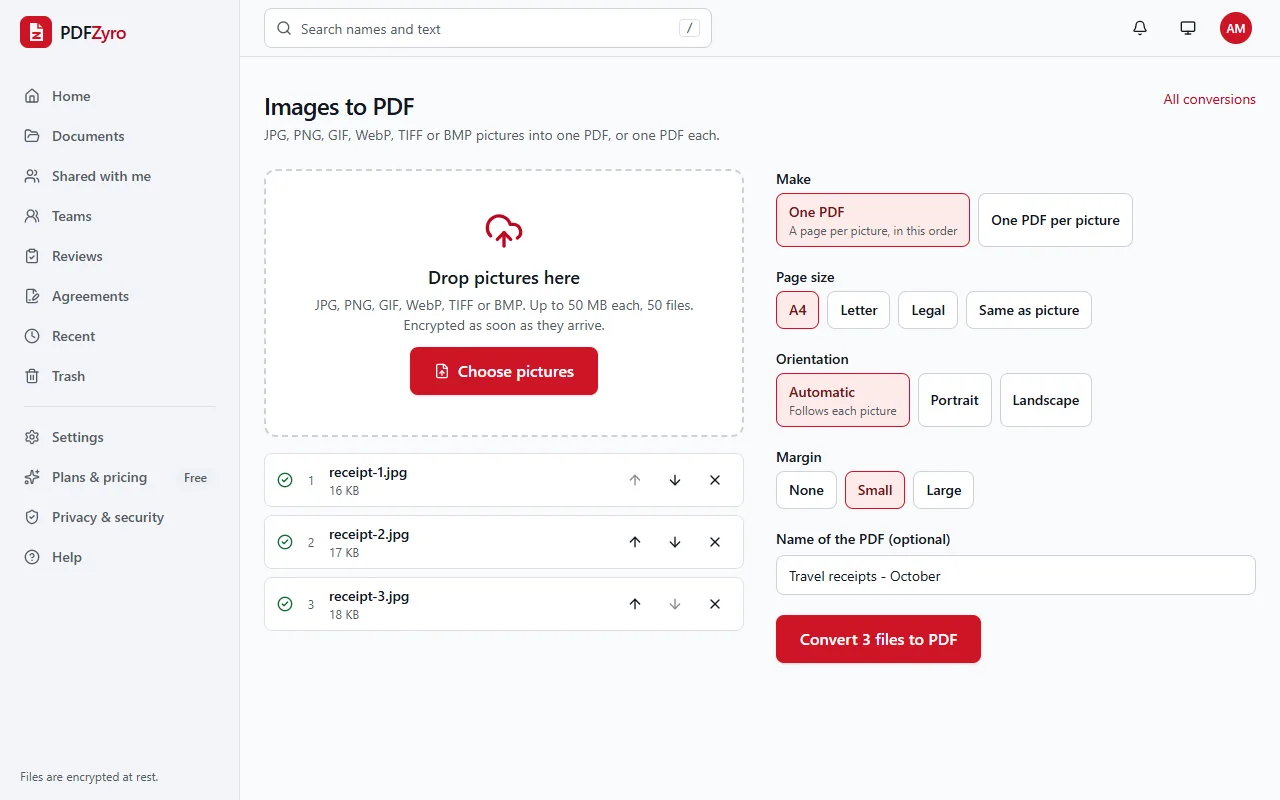Remove receipt-1.jpg from the list

tap(715, 480)
